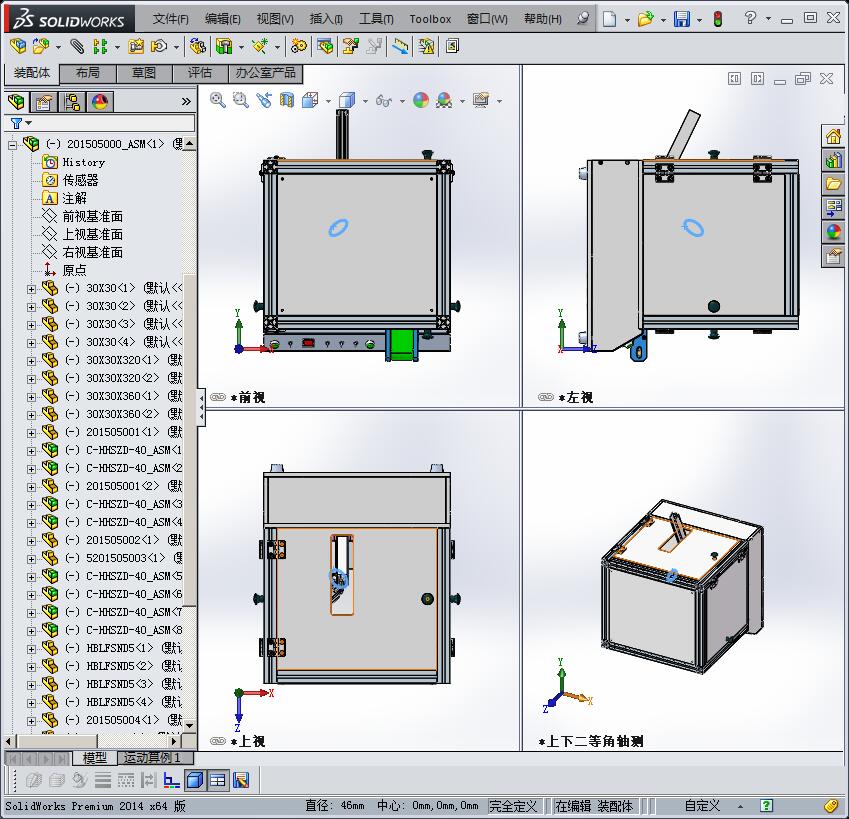The image size is (849, 819).
Task: Select the 前视基准面 plane in tree
Action: [x=93, y=217]
